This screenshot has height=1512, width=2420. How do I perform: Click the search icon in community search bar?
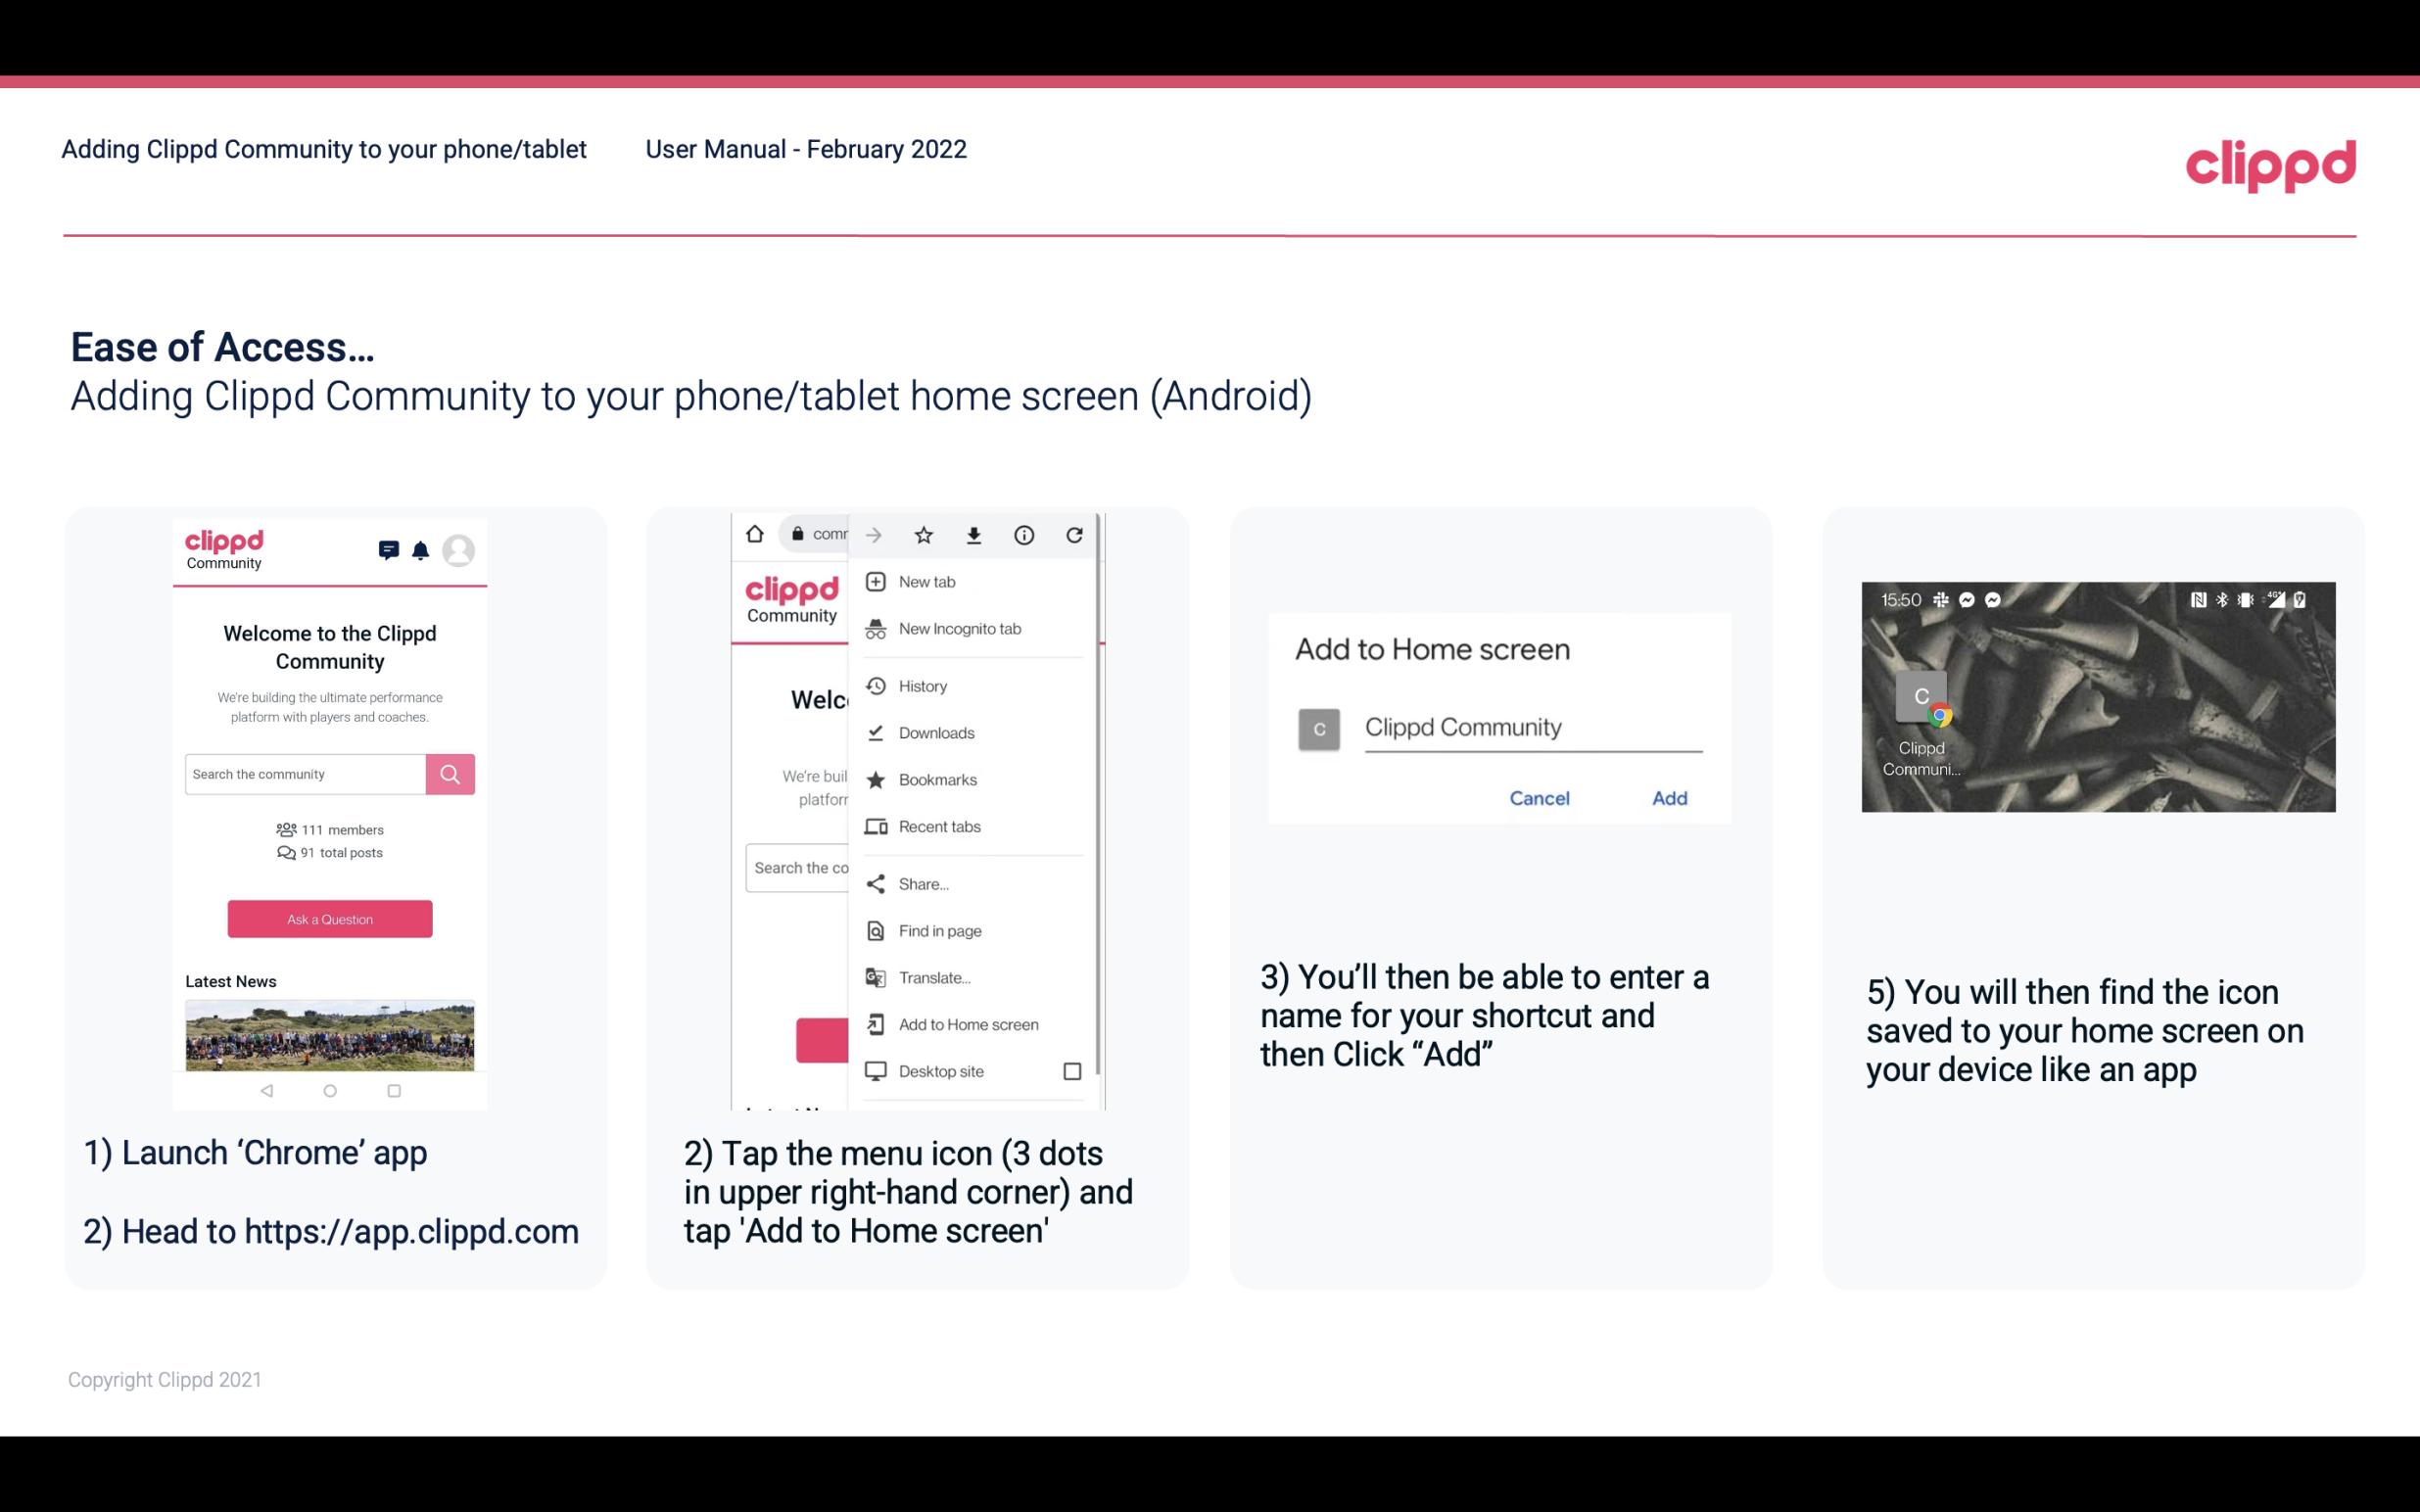coord(450,774)
